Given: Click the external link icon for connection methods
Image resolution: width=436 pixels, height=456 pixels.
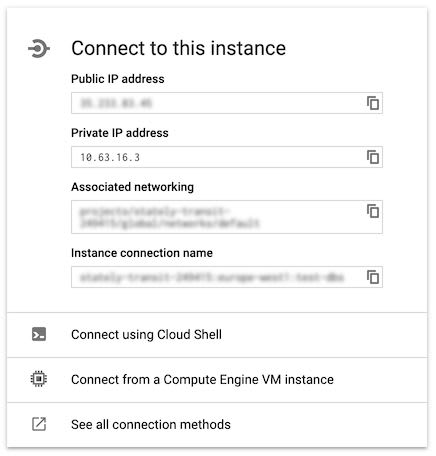Looking at the screenshot, I should pyautogui.click(x=39, y=424).
